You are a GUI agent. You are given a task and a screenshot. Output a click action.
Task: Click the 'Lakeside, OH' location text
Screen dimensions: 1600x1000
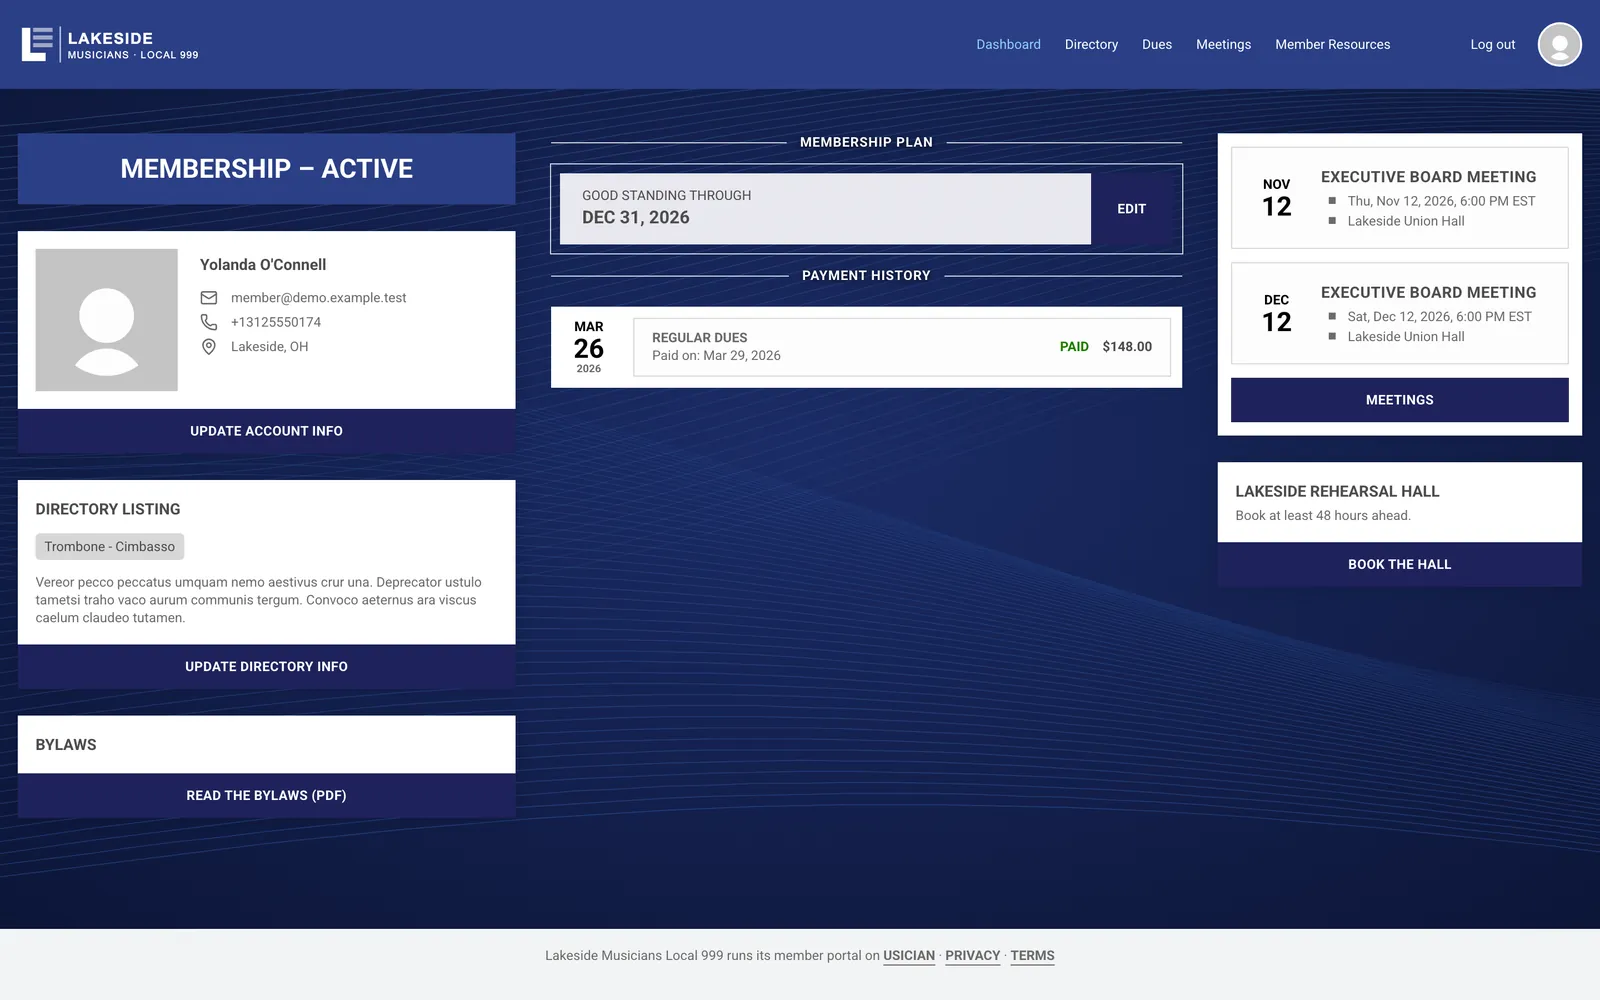(270, 347)
